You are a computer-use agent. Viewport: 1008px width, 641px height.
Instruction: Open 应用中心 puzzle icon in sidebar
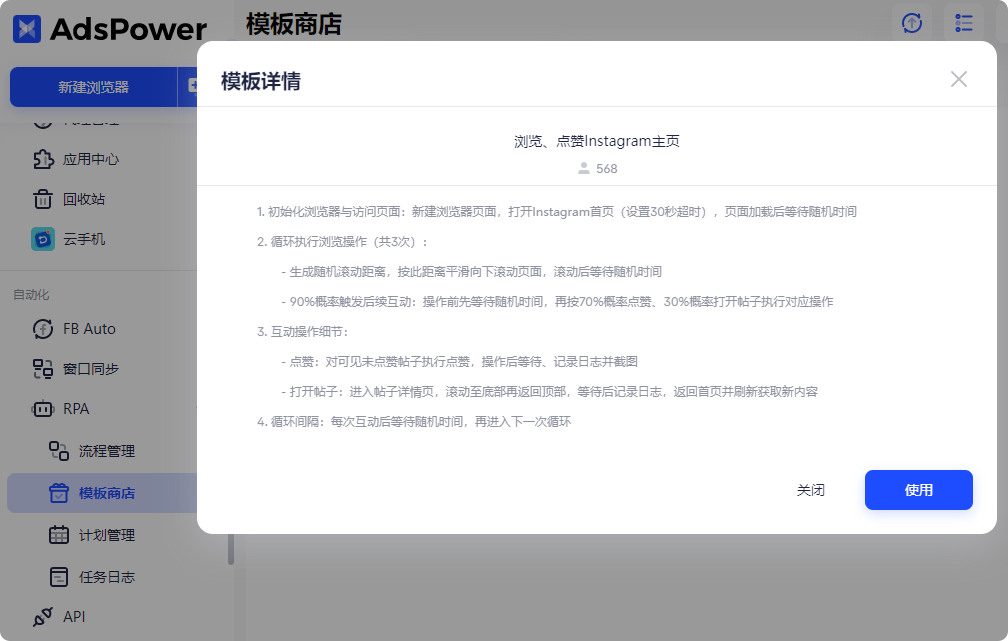point(43,159)
